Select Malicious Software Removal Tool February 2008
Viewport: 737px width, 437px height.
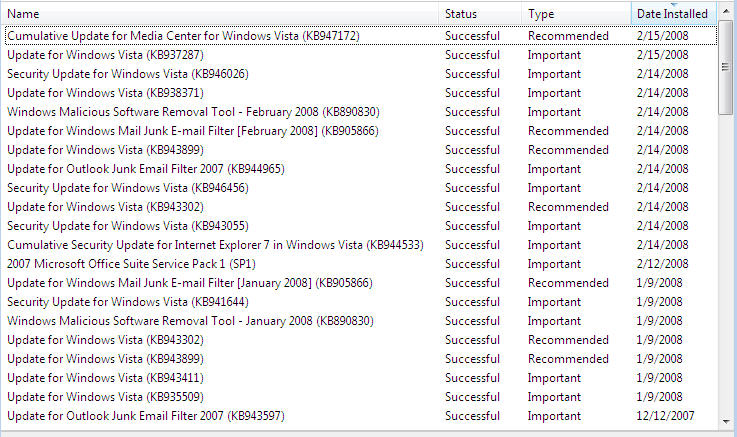coord(193,112)
